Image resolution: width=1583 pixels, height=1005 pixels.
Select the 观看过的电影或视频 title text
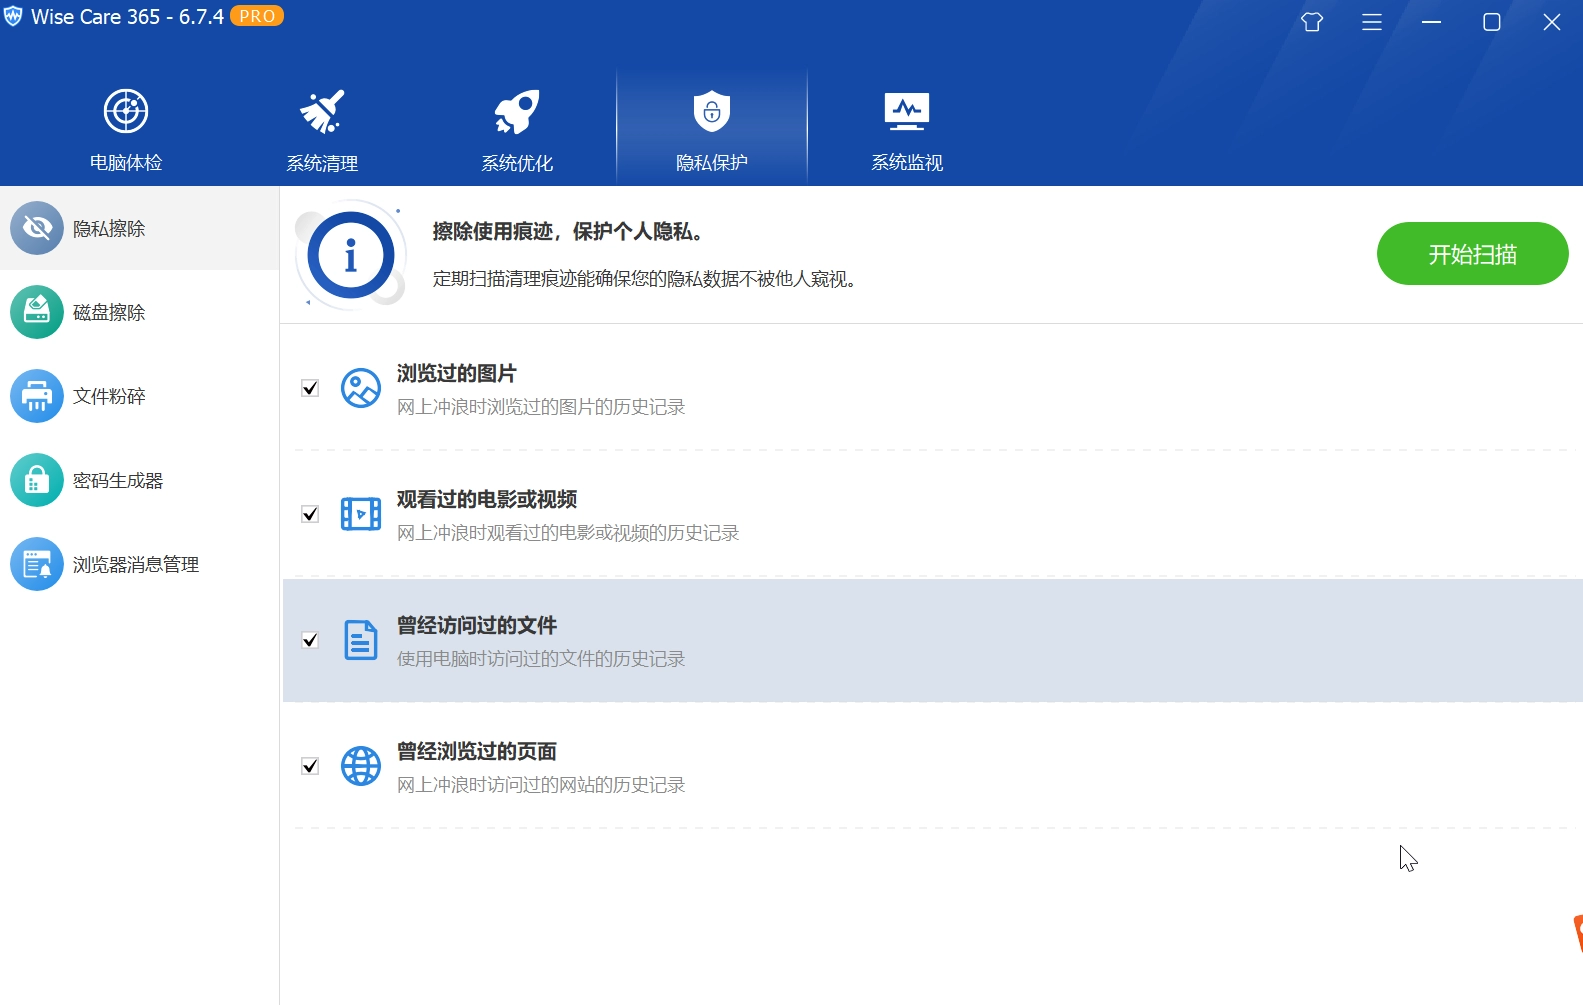pyautogui.click(x=487, y=499)
